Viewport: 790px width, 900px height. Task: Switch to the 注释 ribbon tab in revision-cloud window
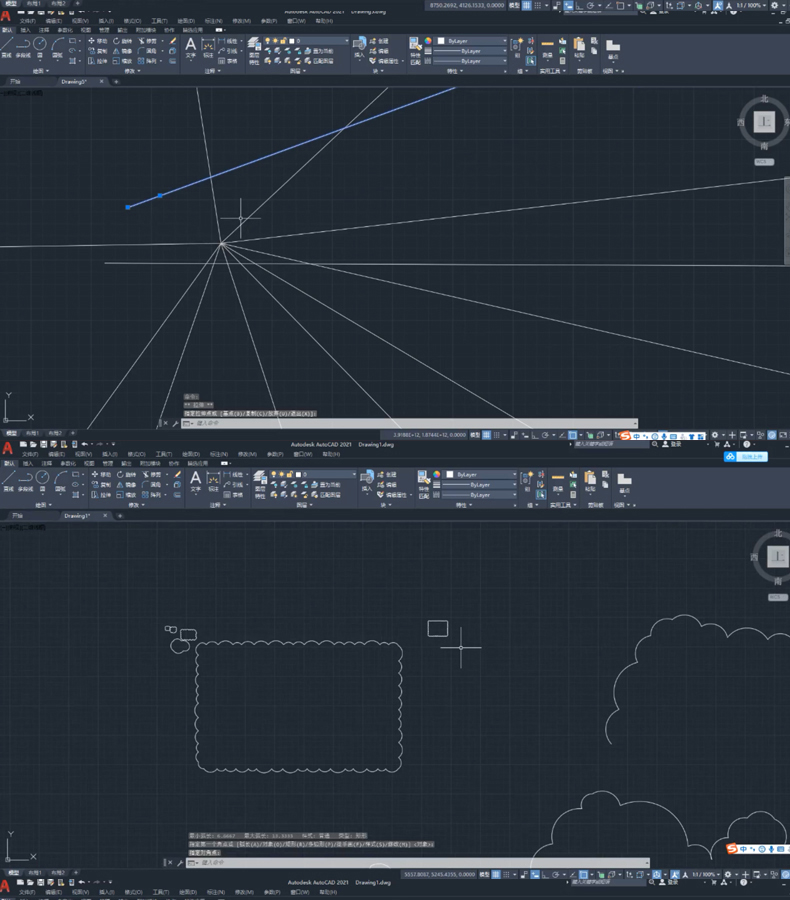pyautogui.click(x=47, y=463)
